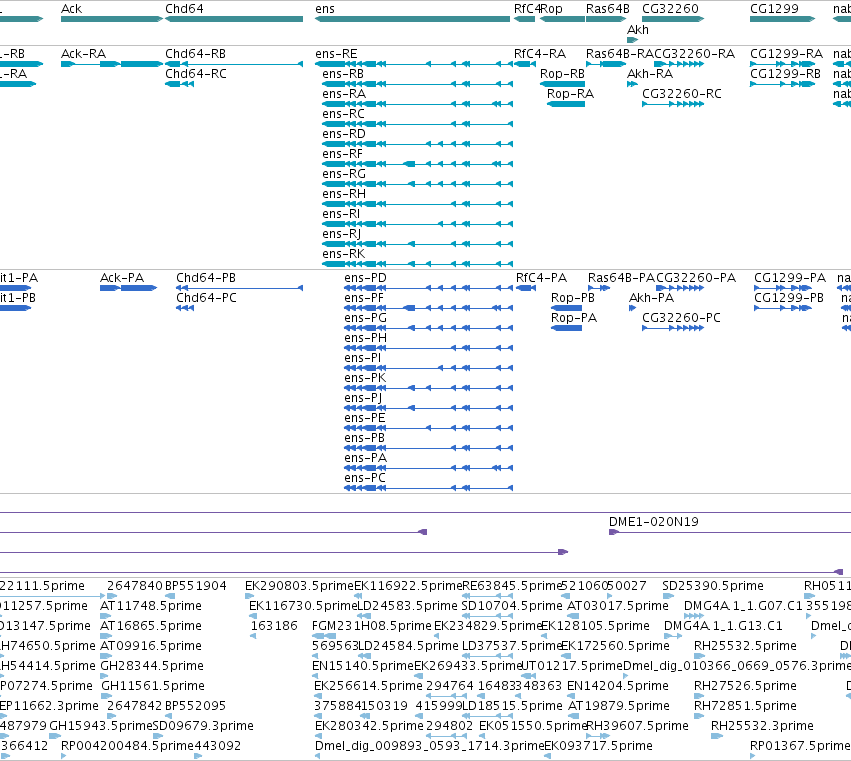Image resolution: width=851 pixels, height=761 pixels.
Task: Select the RfC4-PA protein label
Action: (x=541, y=278)
